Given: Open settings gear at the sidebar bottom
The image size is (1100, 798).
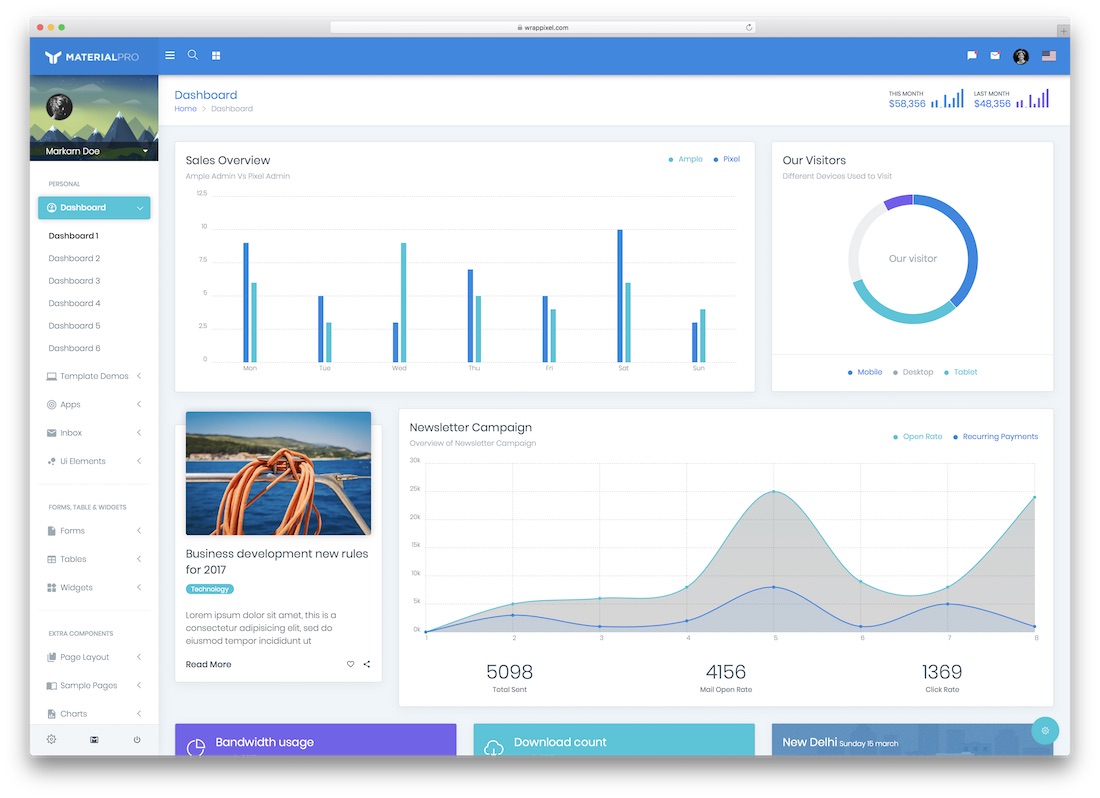Looking at the screenshot, I should pos(51,739).
